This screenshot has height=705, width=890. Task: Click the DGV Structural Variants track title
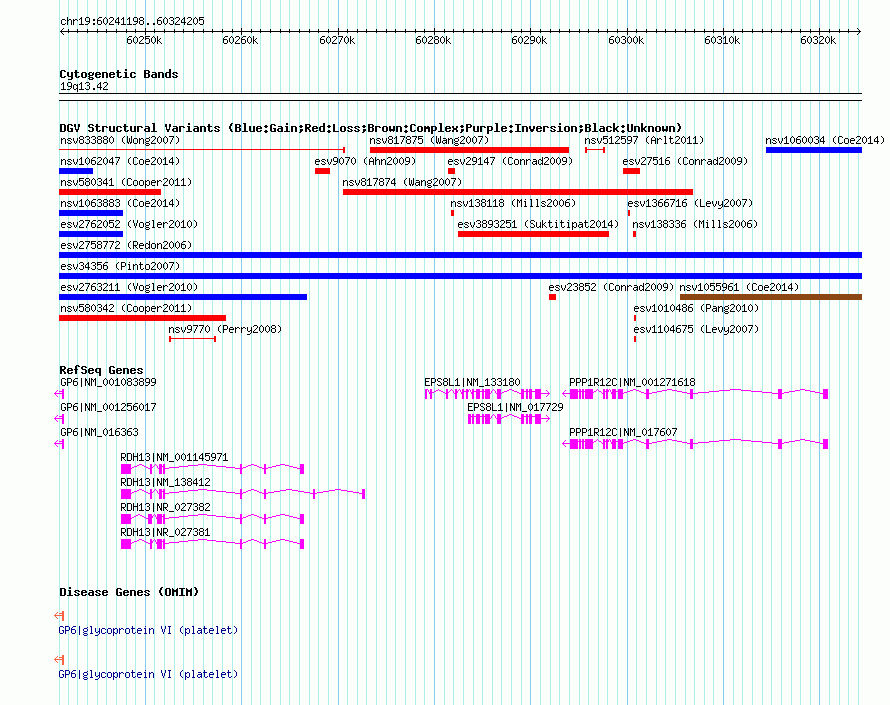[x=370, y=128]
